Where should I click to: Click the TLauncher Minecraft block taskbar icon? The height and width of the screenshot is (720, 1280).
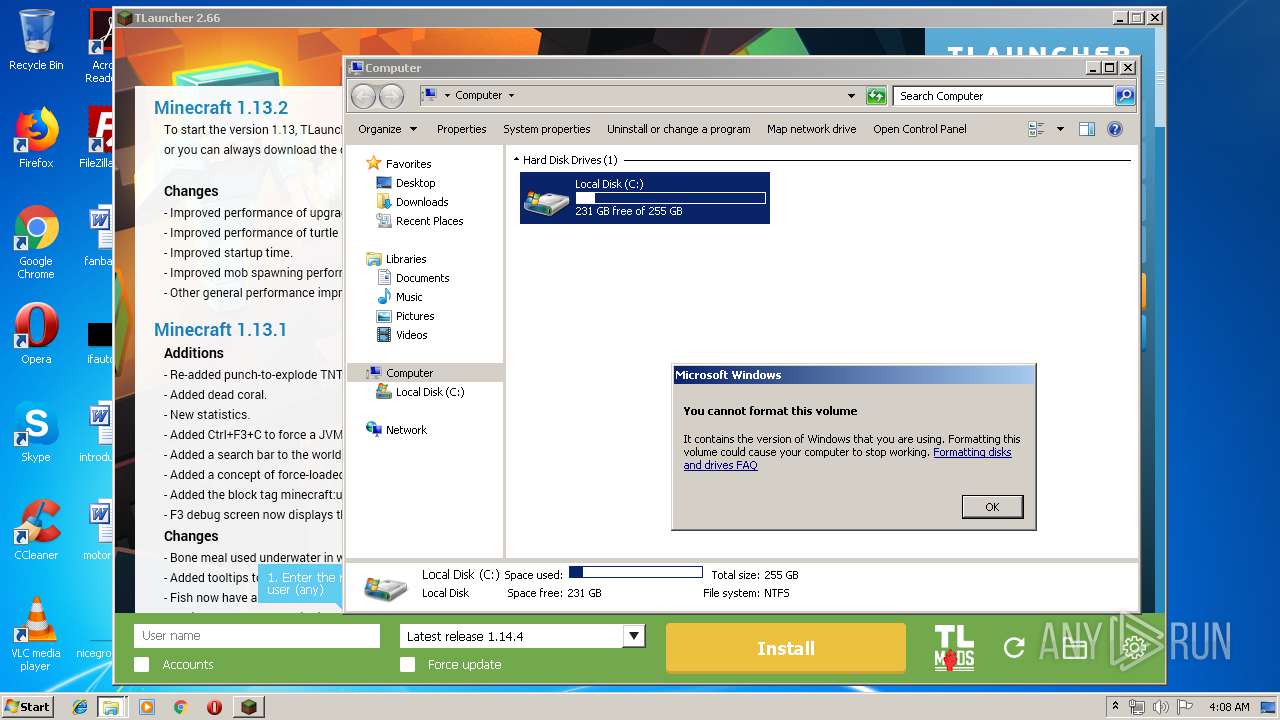pyautogui.click(x=249, y=707)
